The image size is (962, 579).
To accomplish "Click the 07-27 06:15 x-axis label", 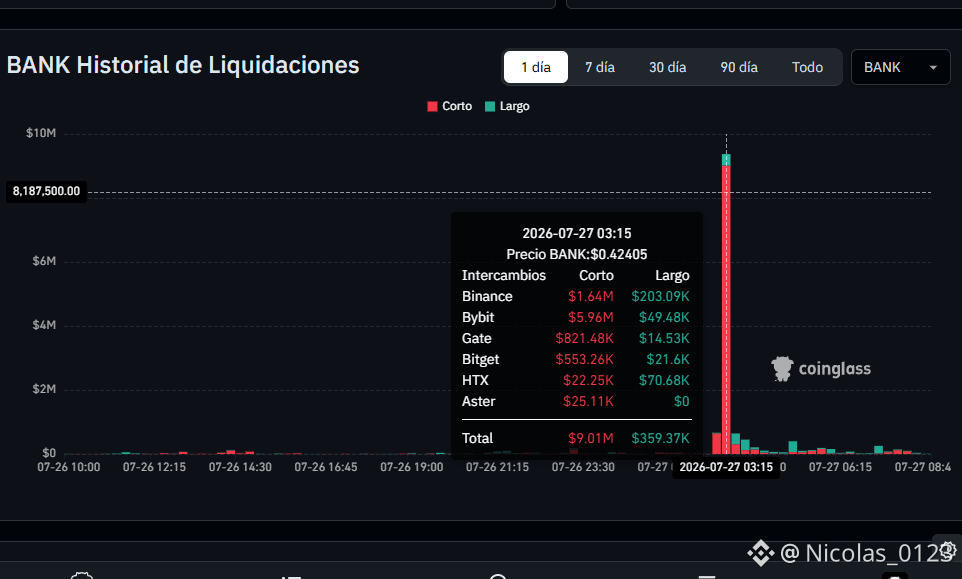I will [x=840, y=467].
